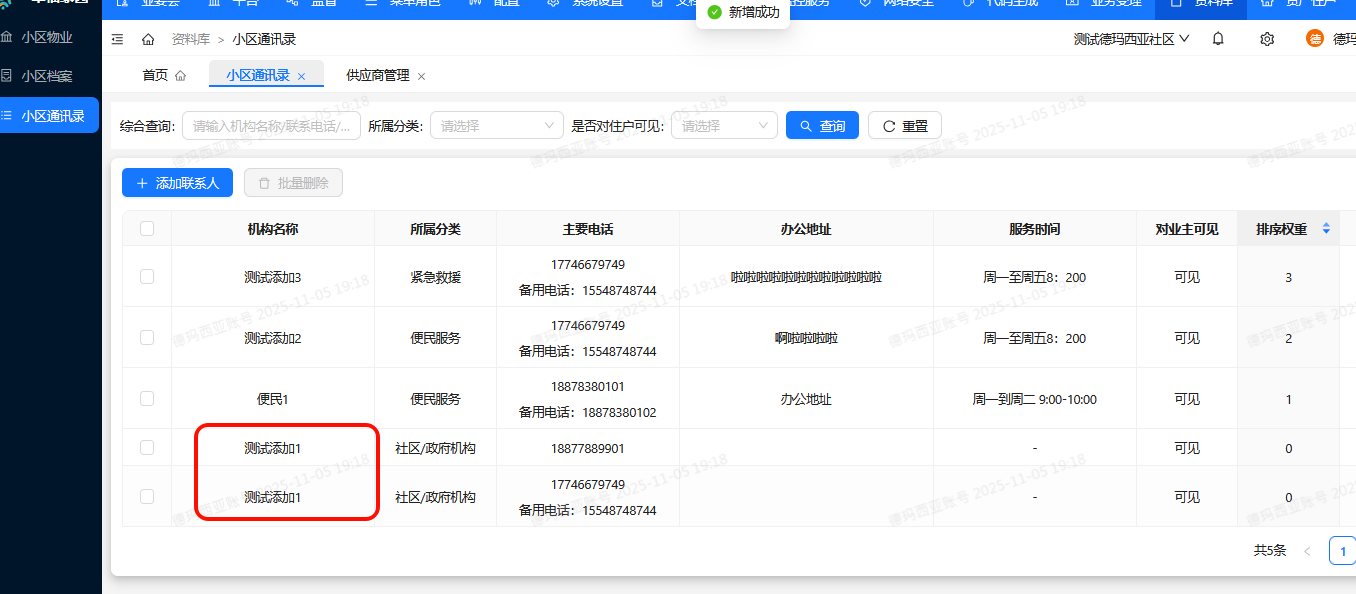Click the home icon in breadcrumb
The image size is (1356, 594).
click(x=148, y=39)
